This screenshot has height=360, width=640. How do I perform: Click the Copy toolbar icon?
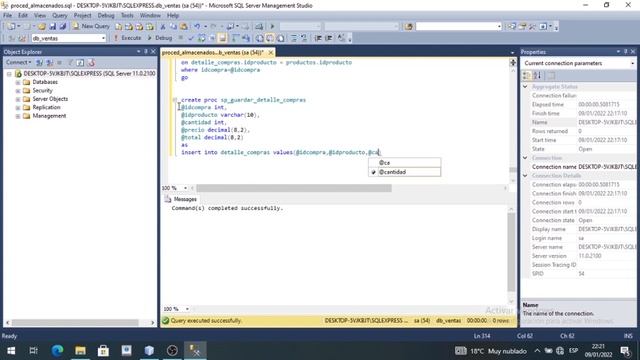click(173, 27)
